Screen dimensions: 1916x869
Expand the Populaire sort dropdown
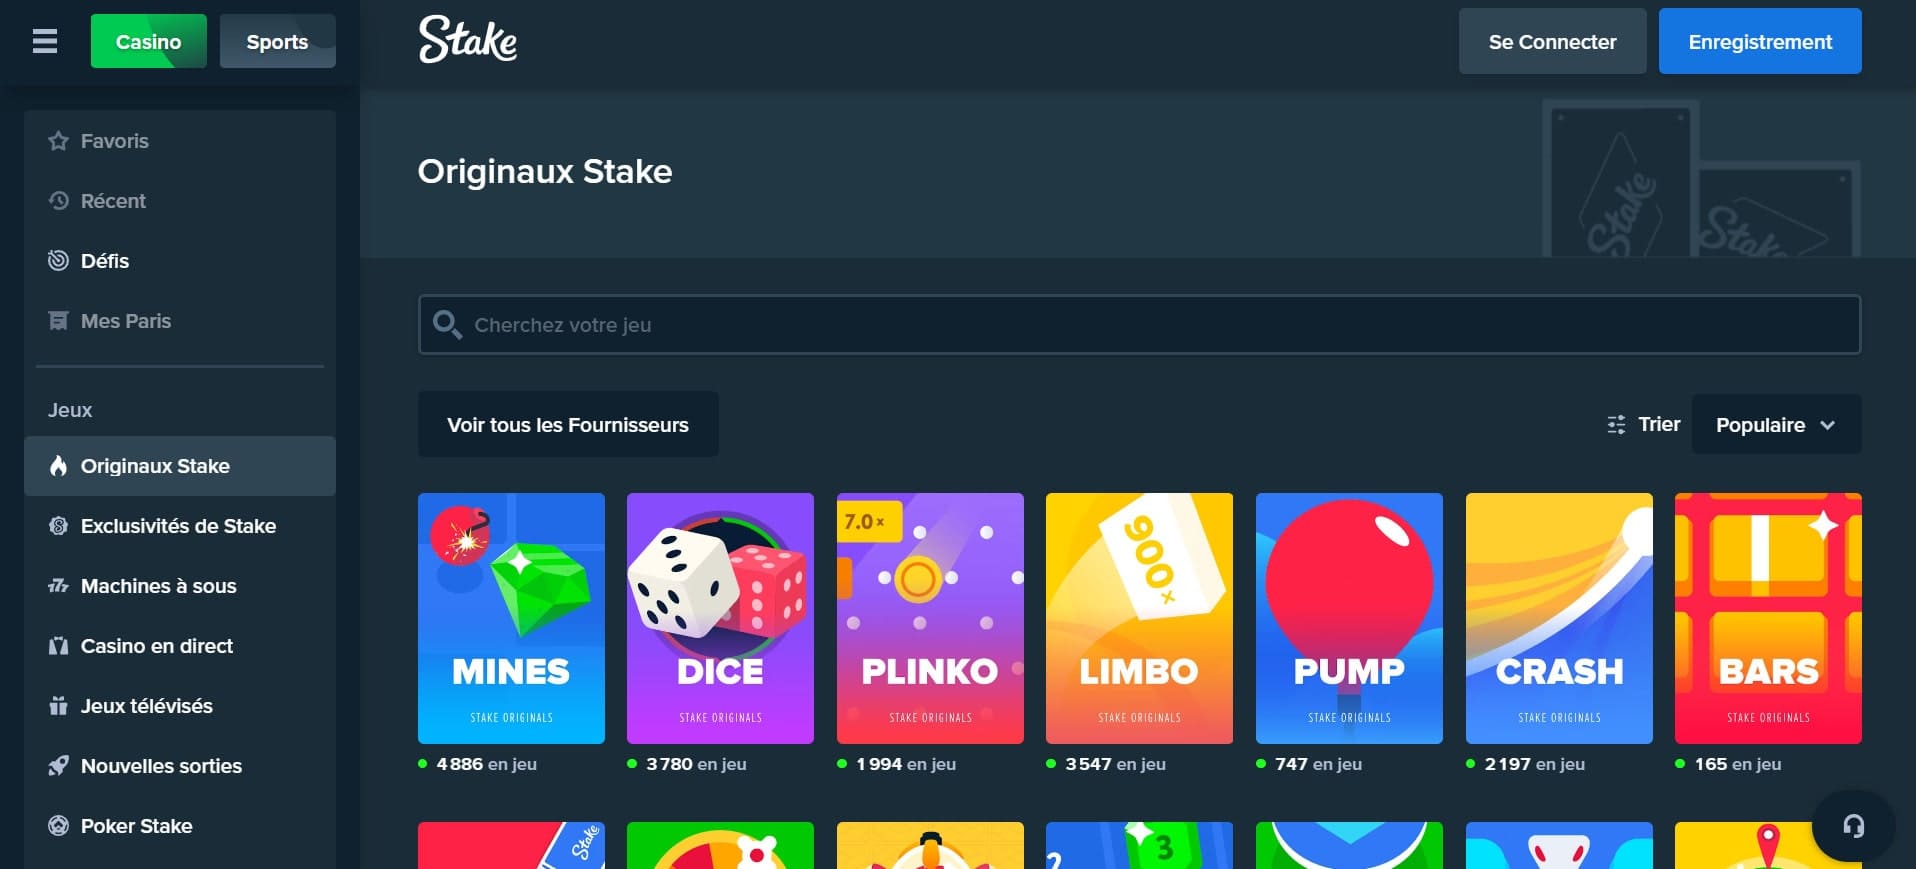(x=1776, y=424)
